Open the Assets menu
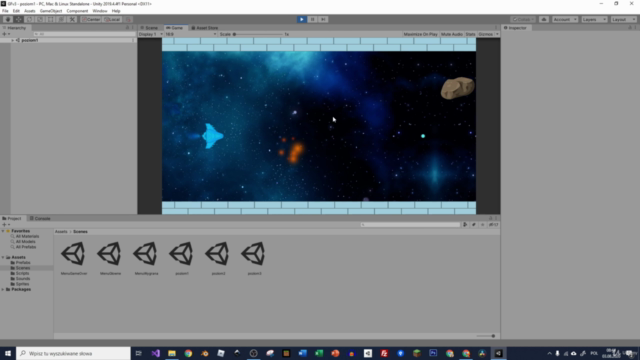Viewport: 640px width, 360px height. click(x=30, y=11)
